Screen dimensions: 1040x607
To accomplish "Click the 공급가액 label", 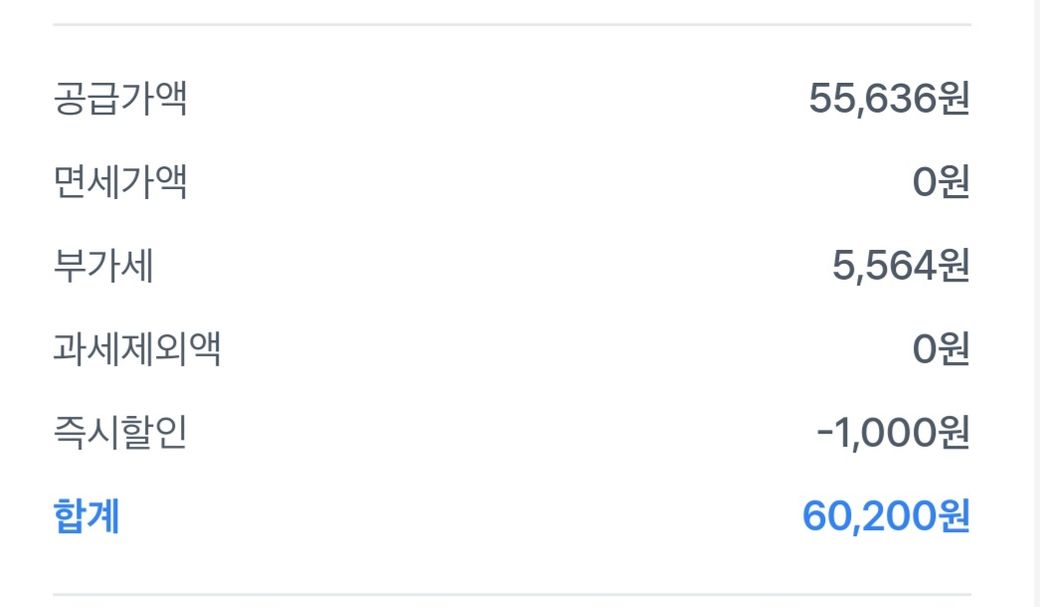I will (x=120, y=99).
